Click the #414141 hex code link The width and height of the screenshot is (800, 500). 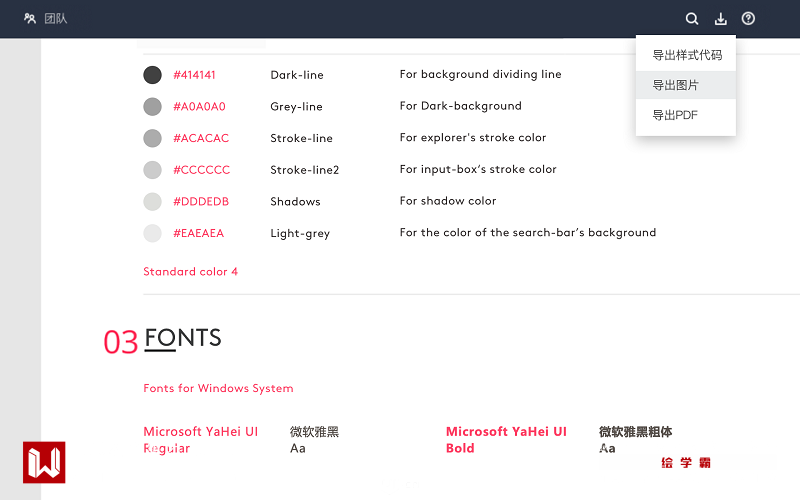click(x=194, y=75)
